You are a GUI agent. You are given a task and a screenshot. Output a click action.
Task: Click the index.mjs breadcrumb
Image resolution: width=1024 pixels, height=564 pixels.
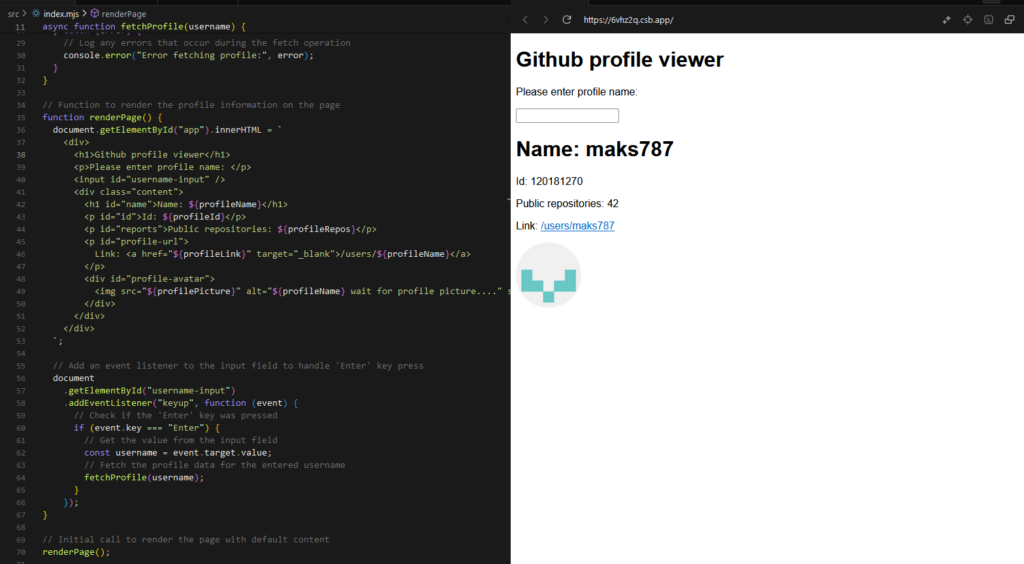coord(61,13)
